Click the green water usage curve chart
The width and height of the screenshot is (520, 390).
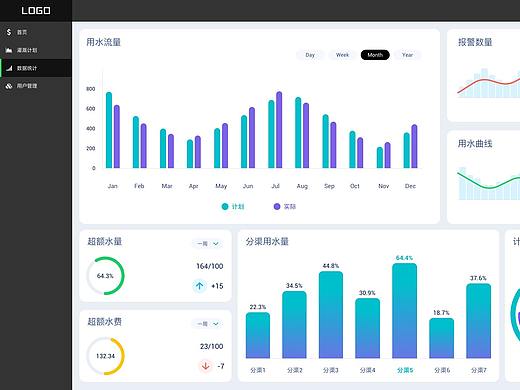point(489,183)
